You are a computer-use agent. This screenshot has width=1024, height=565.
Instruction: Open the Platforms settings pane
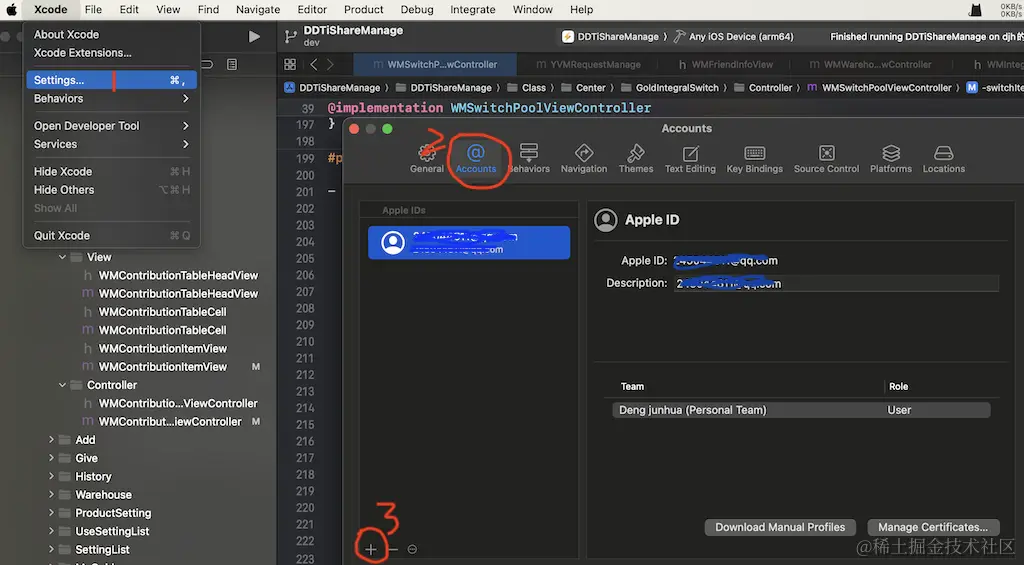click(x=890, y=158)
